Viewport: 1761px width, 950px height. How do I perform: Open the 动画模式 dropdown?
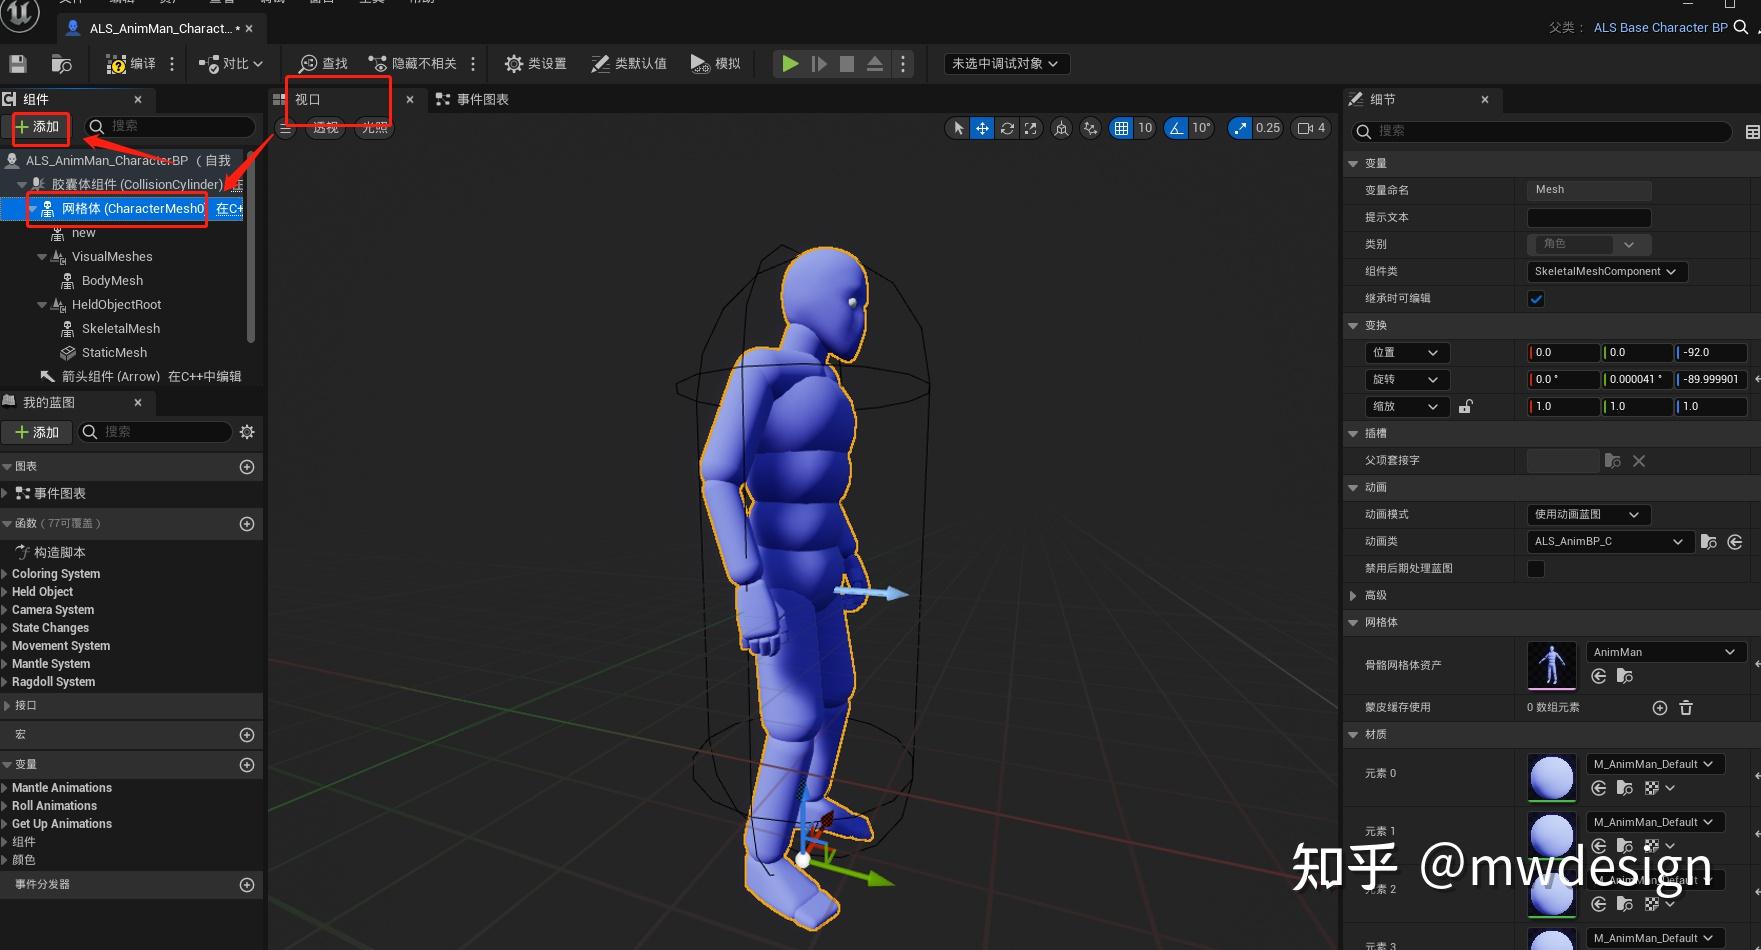[x=1588, y=515]
